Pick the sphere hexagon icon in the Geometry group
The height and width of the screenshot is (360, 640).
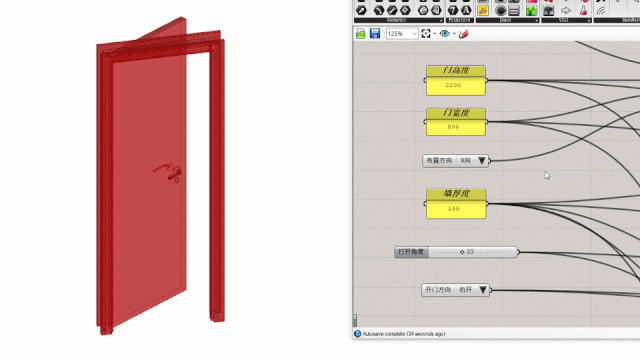coord(422,10)
